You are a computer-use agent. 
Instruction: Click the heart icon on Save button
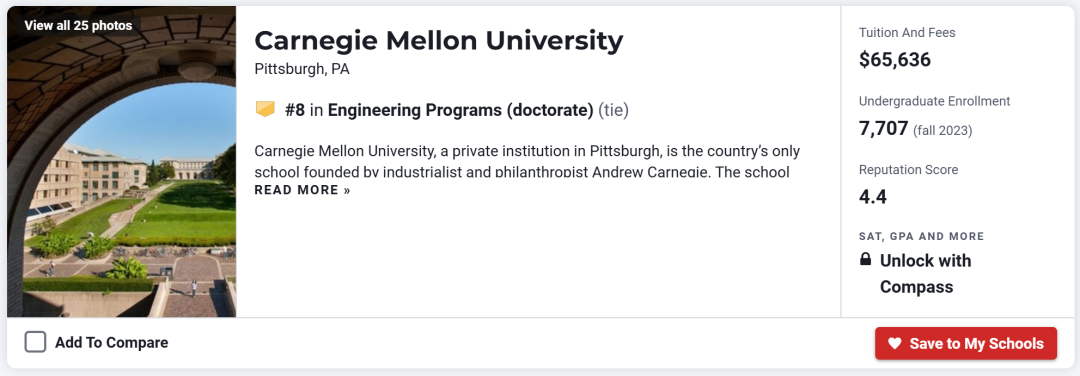click(x=894, y=344)
